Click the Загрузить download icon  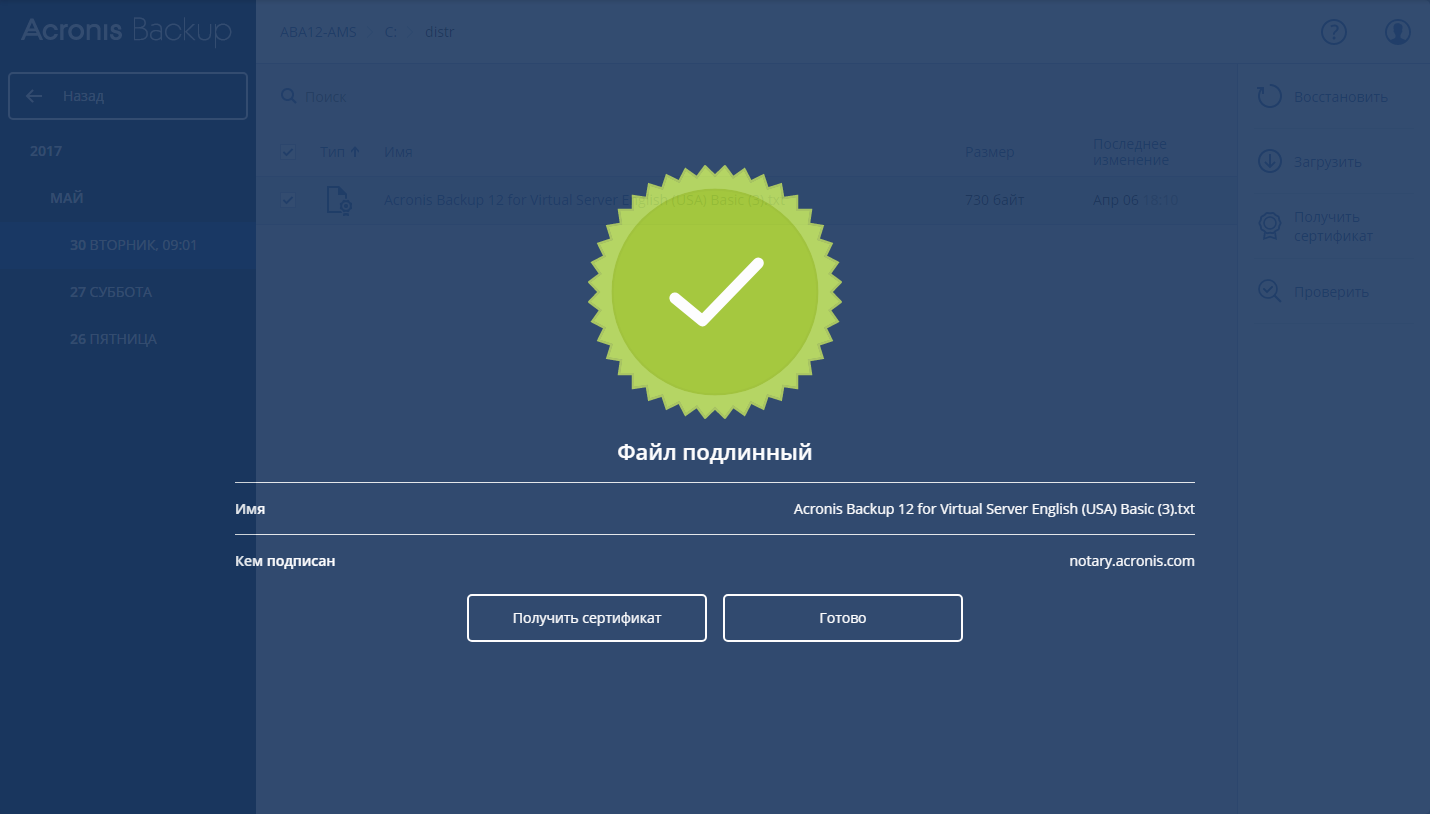1270,161
